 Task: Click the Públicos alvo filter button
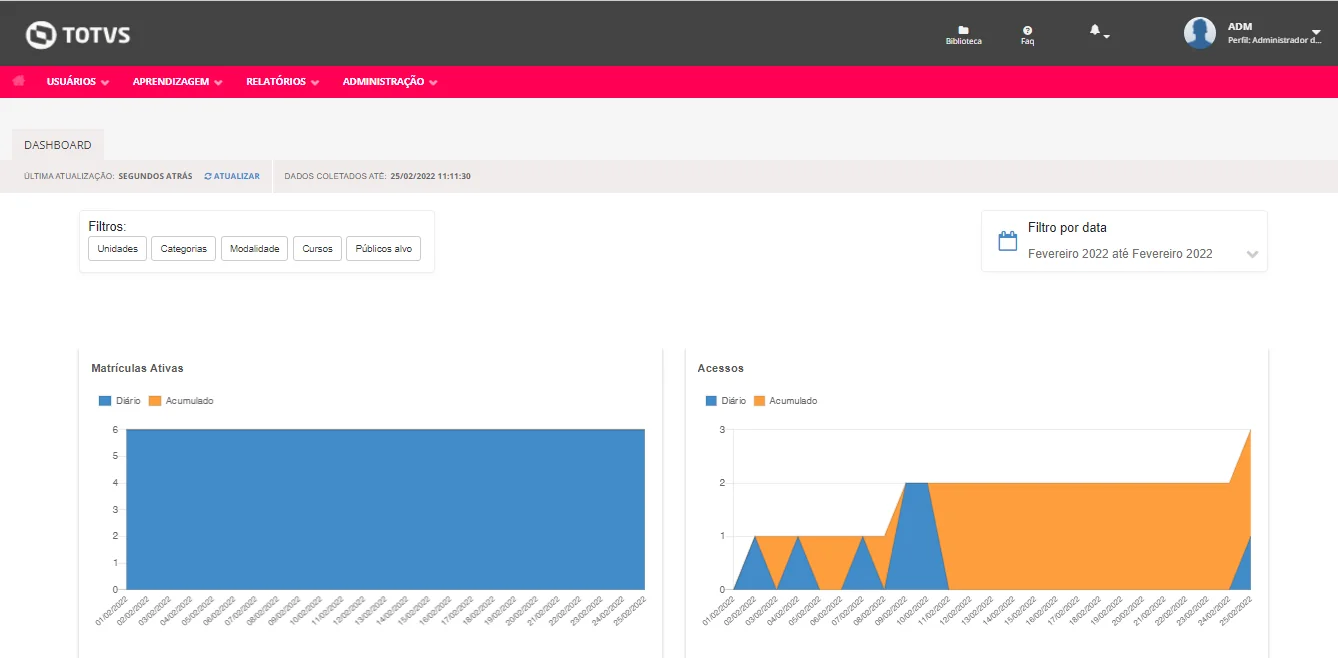383,249
